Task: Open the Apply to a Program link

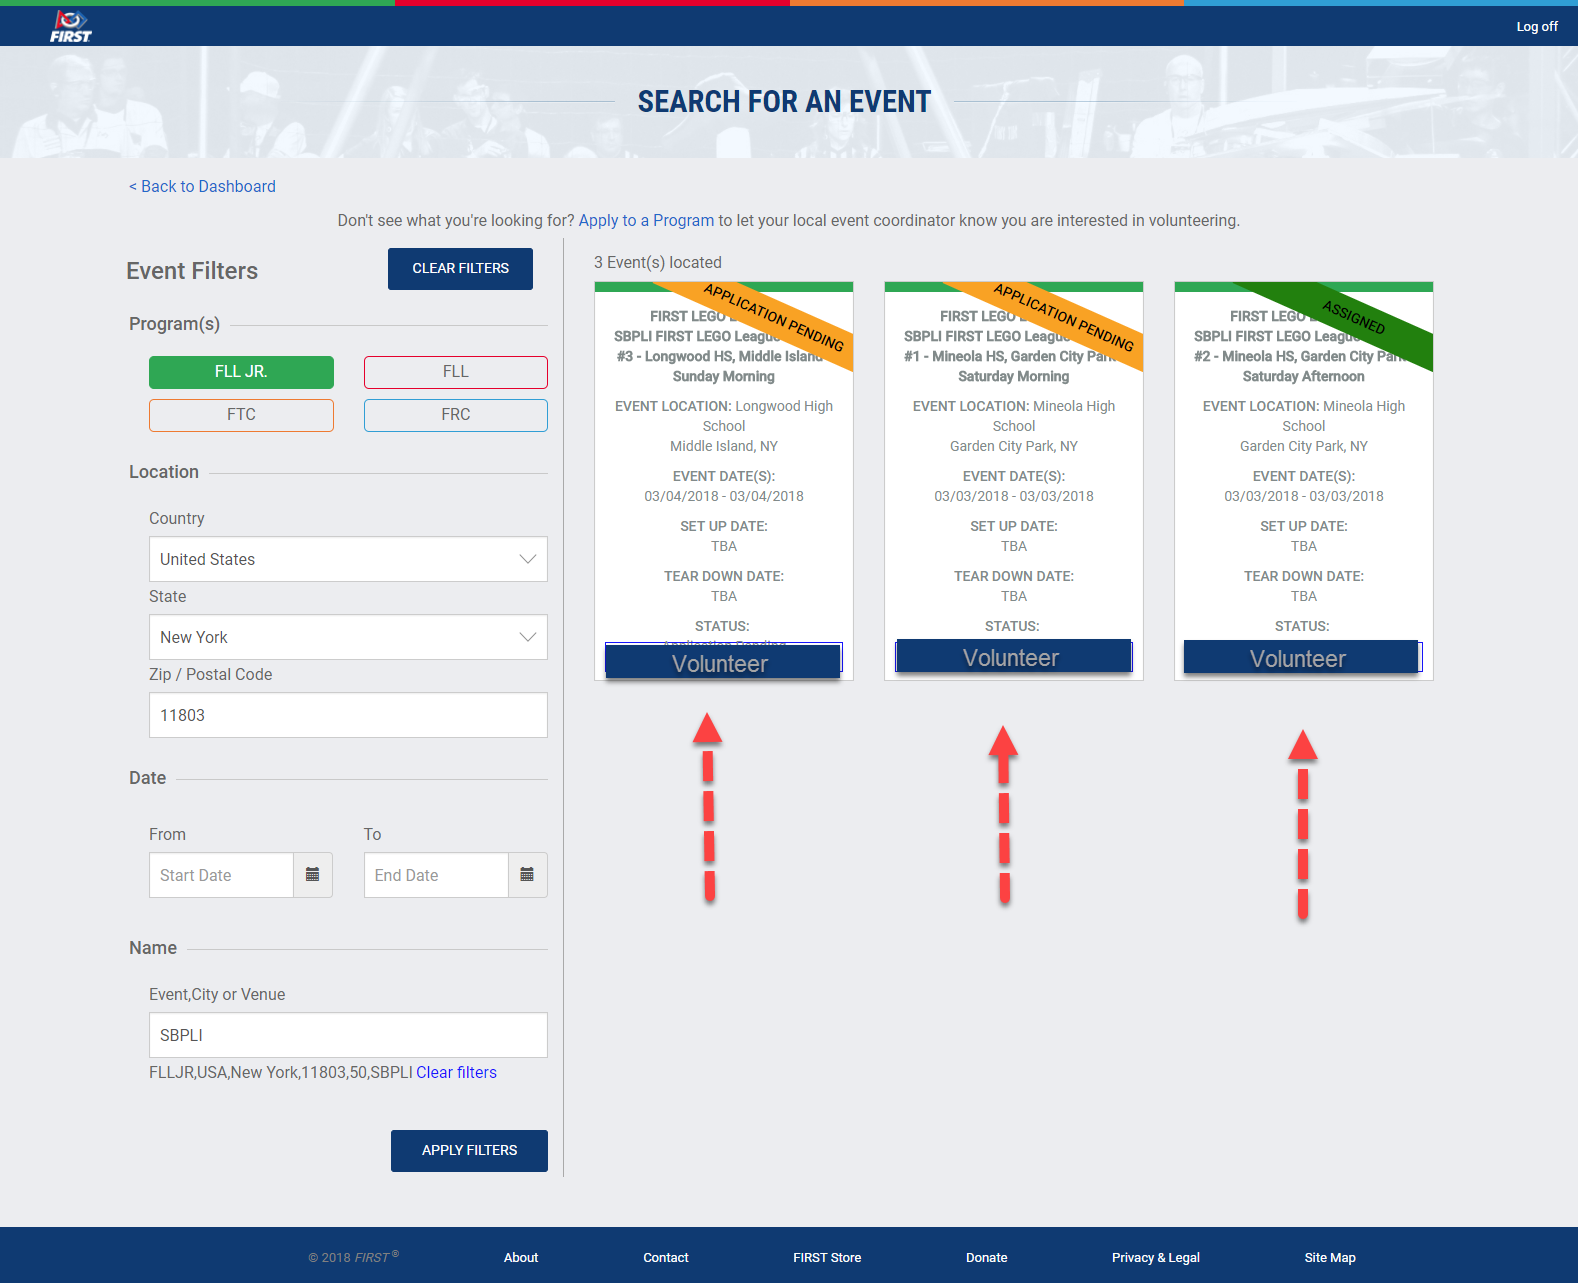Action: (646, 220)
